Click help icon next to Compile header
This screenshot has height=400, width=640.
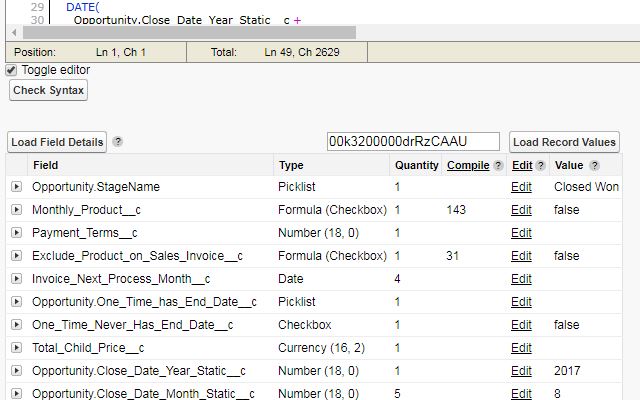pyautogui.click(x=498, y=165)
